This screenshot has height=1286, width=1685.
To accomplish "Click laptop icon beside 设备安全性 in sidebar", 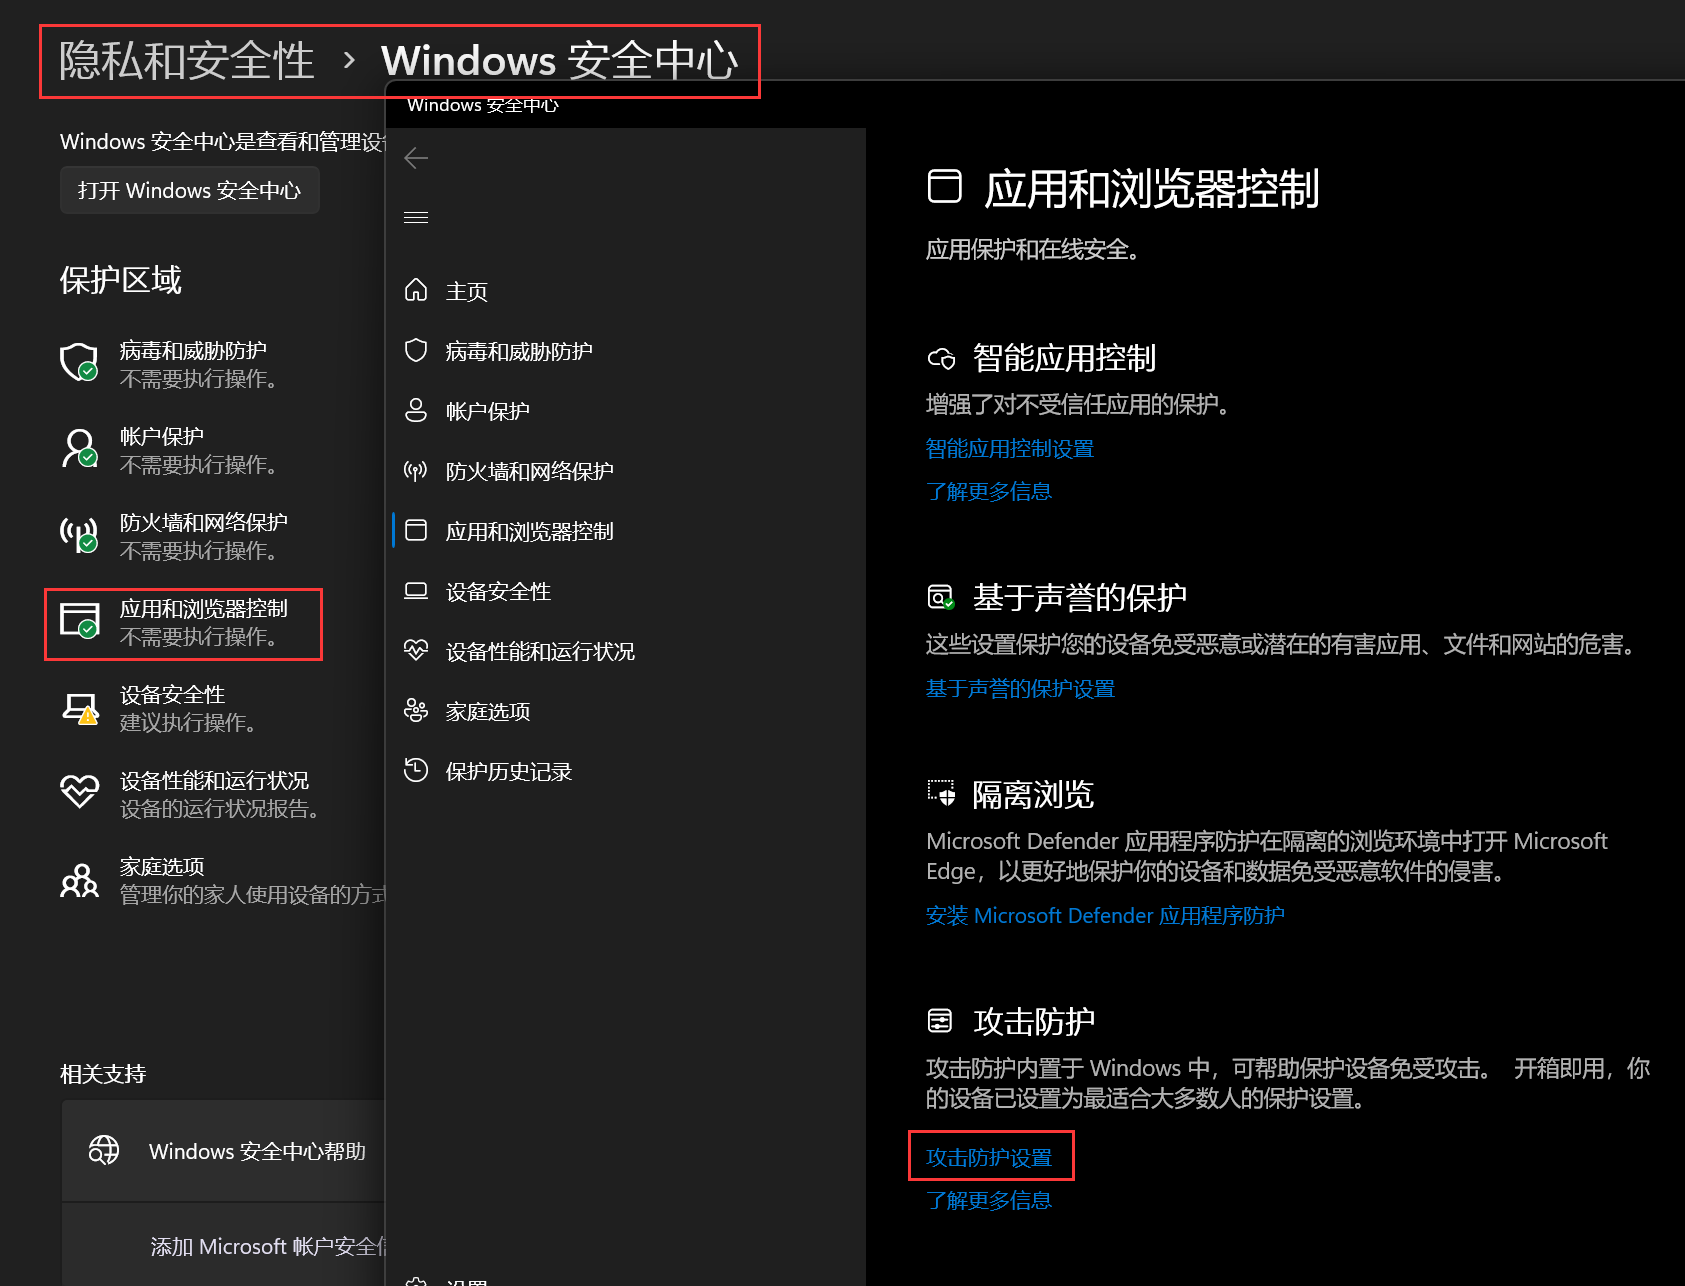I will tap(416, 590).
